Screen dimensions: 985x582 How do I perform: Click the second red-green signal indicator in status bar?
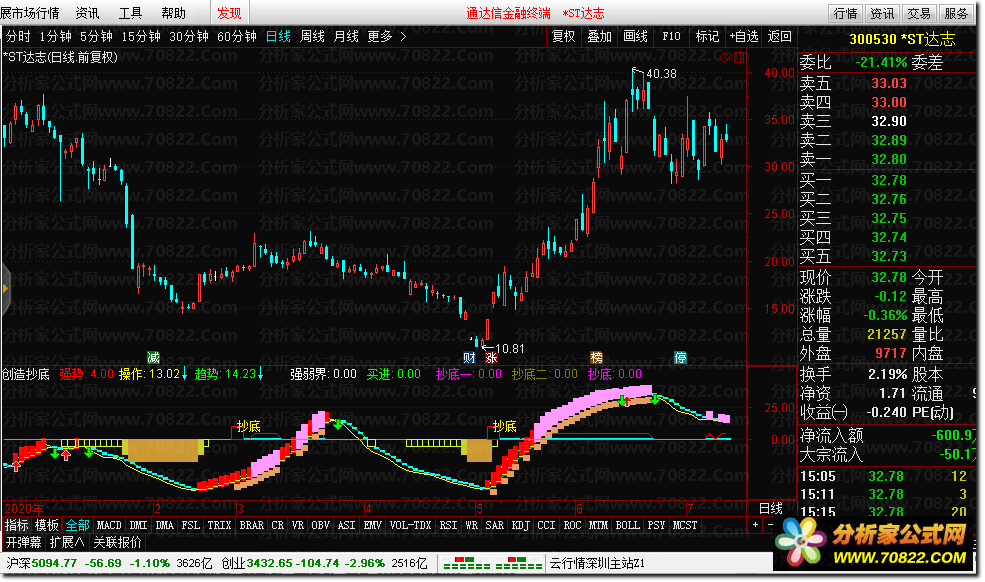[x=519, y=563]
